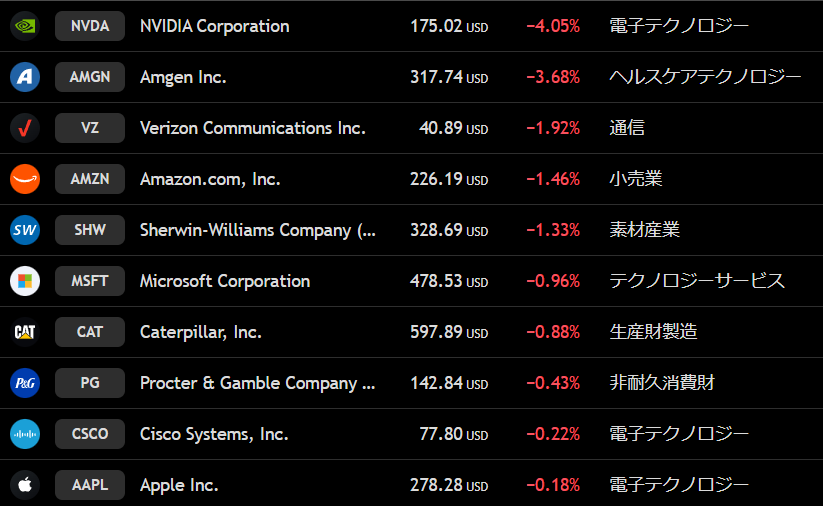Click the P&G logo icon
Image resolution: width=823 pixels, height=506 pixels.
click(x=24, y=383)
